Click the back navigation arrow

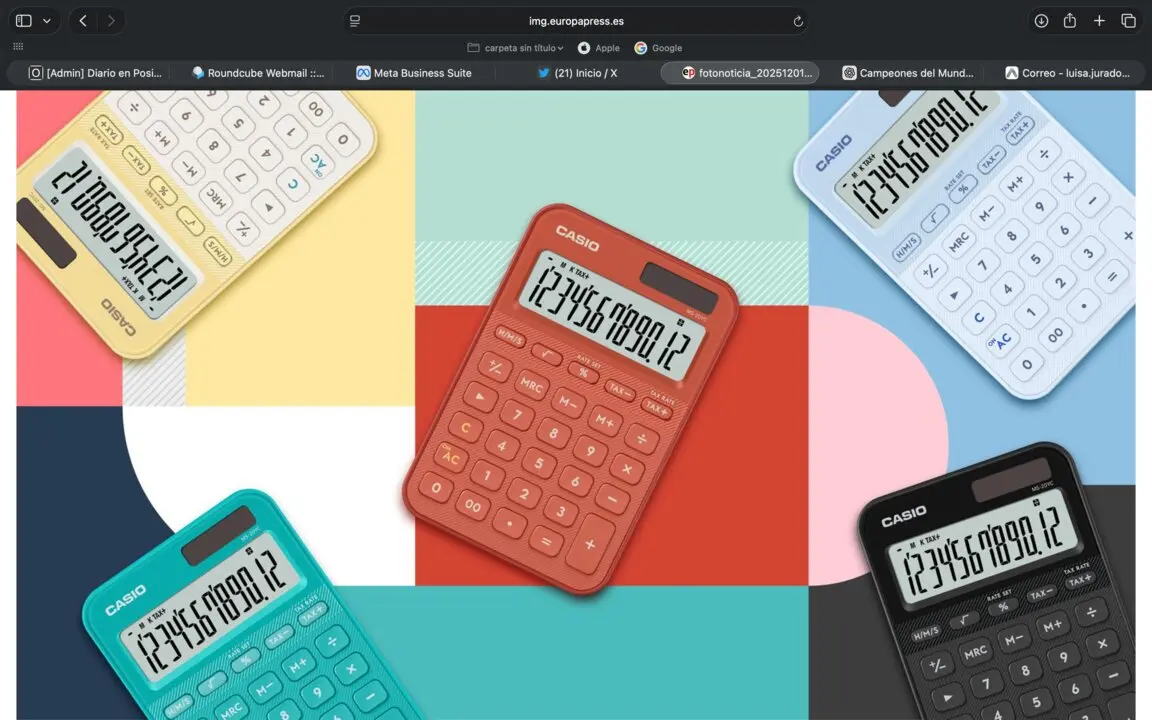[83, 20]
